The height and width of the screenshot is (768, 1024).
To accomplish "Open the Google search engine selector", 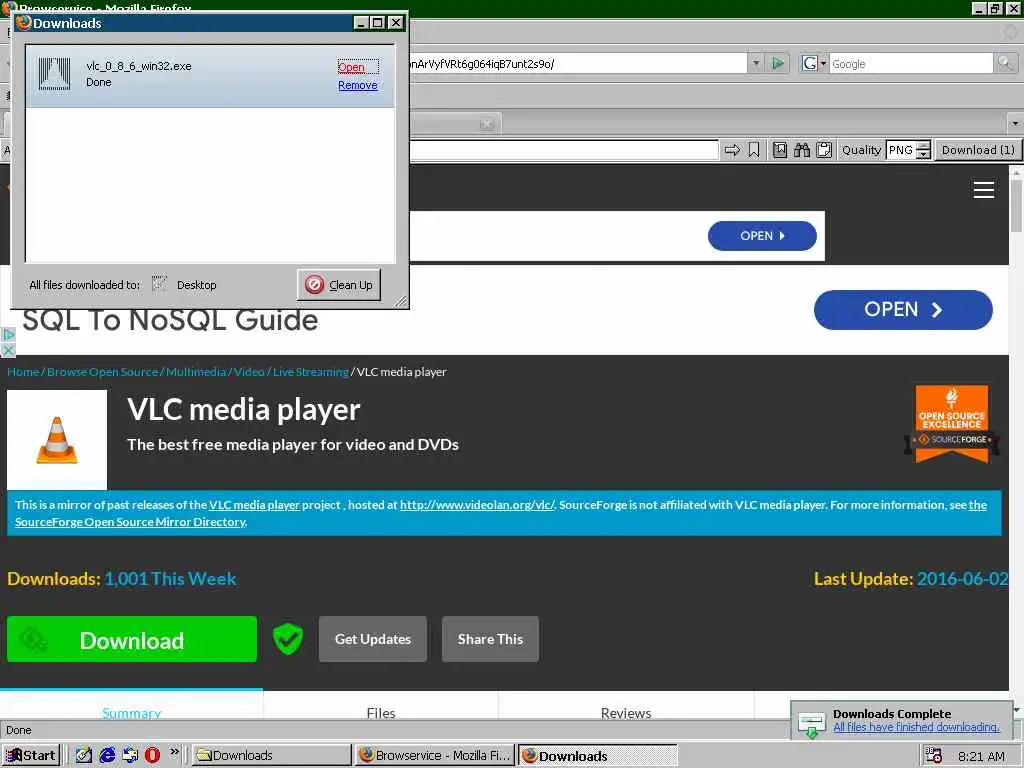I will (814, 63).
